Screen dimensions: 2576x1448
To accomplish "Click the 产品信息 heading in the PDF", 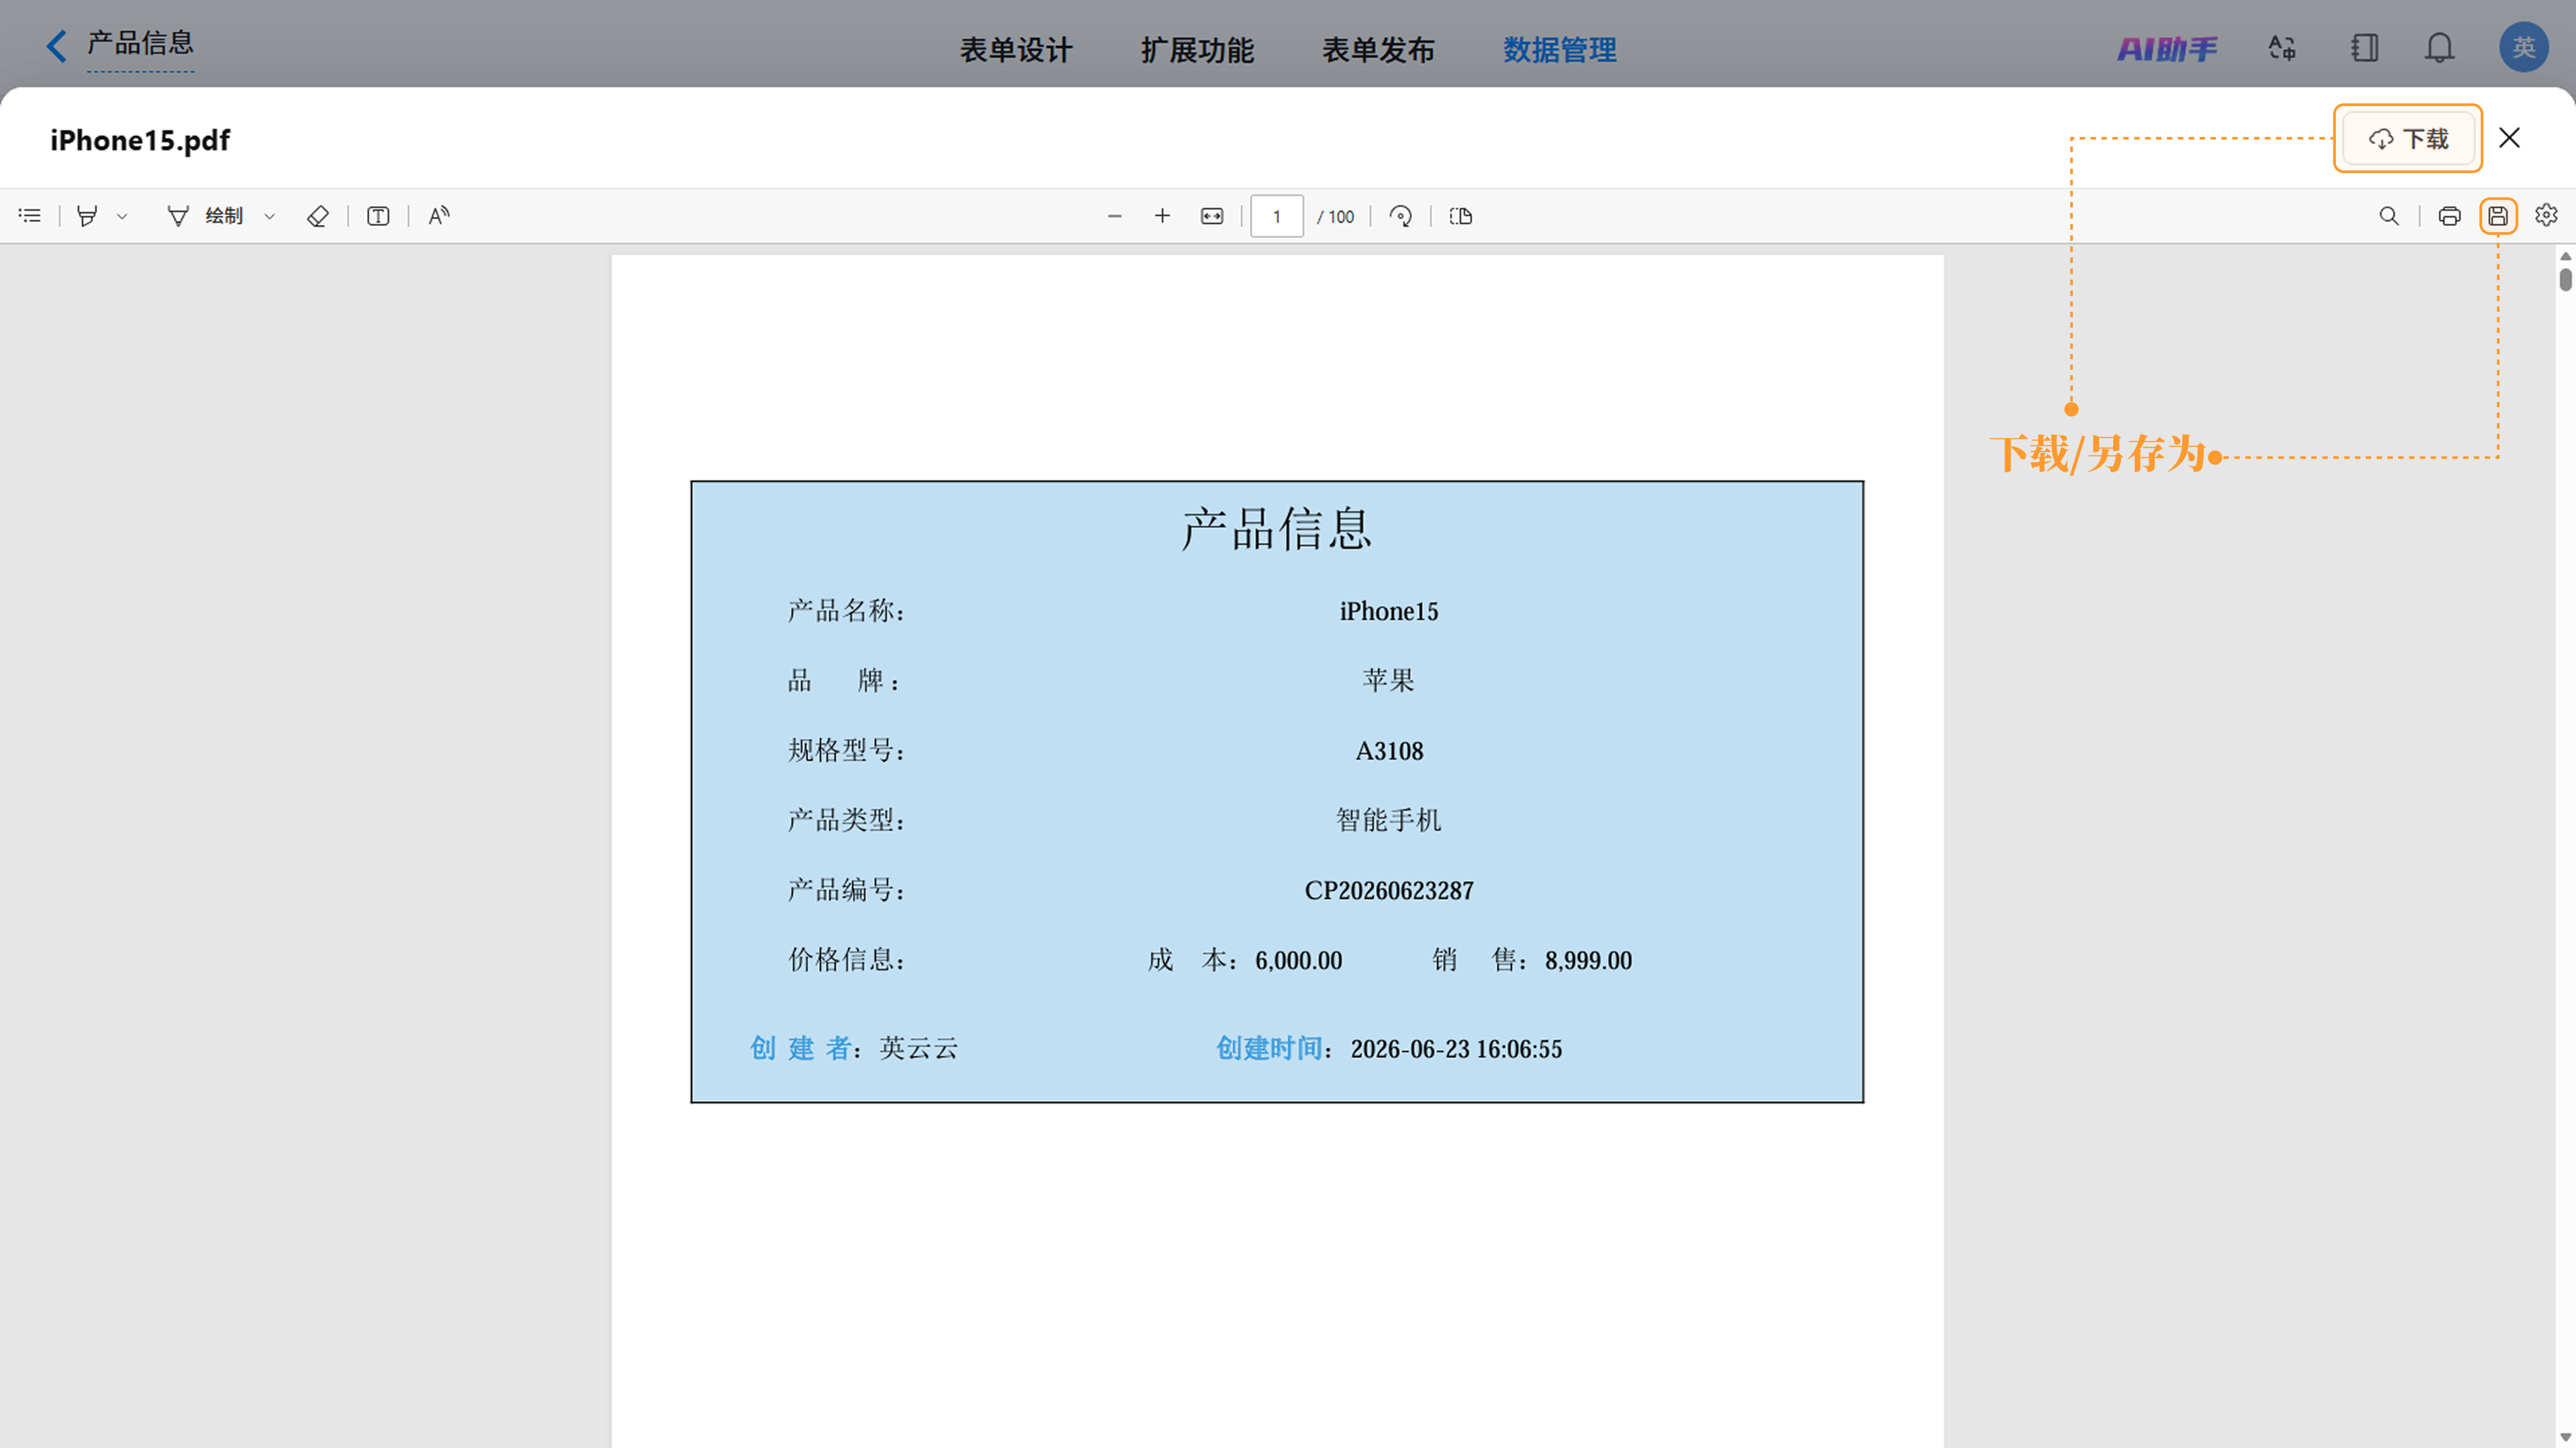I will coord(1277,528).
